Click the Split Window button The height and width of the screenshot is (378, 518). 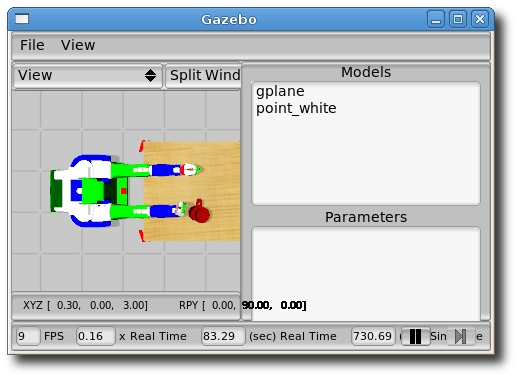[203, 76]
